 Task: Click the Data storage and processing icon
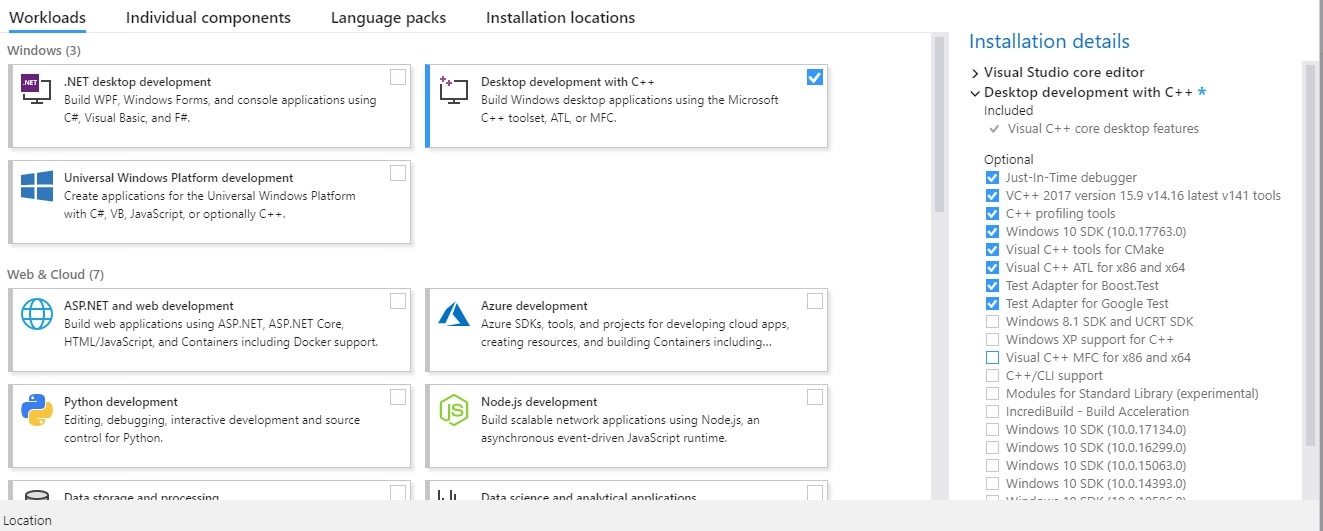click(x=37, y=495)
